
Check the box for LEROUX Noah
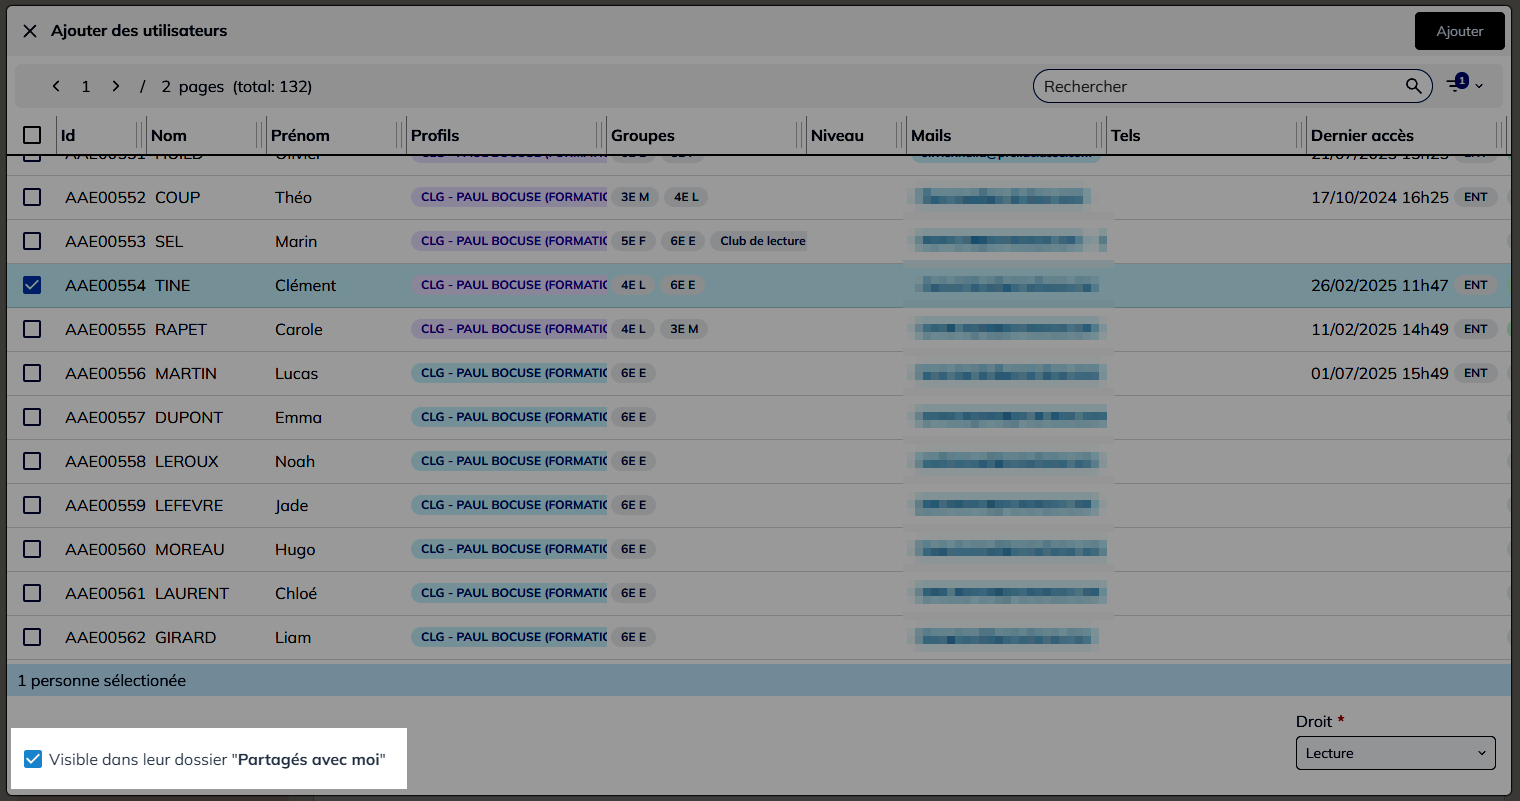32,461
